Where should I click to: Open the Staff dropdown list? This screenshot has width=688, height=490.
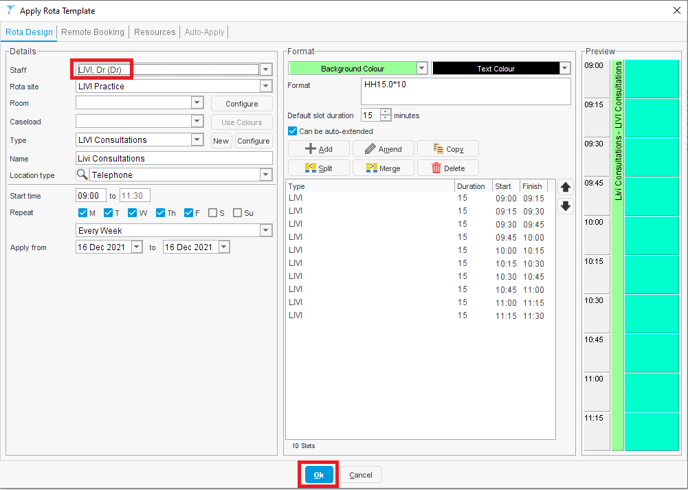[266, 70]
